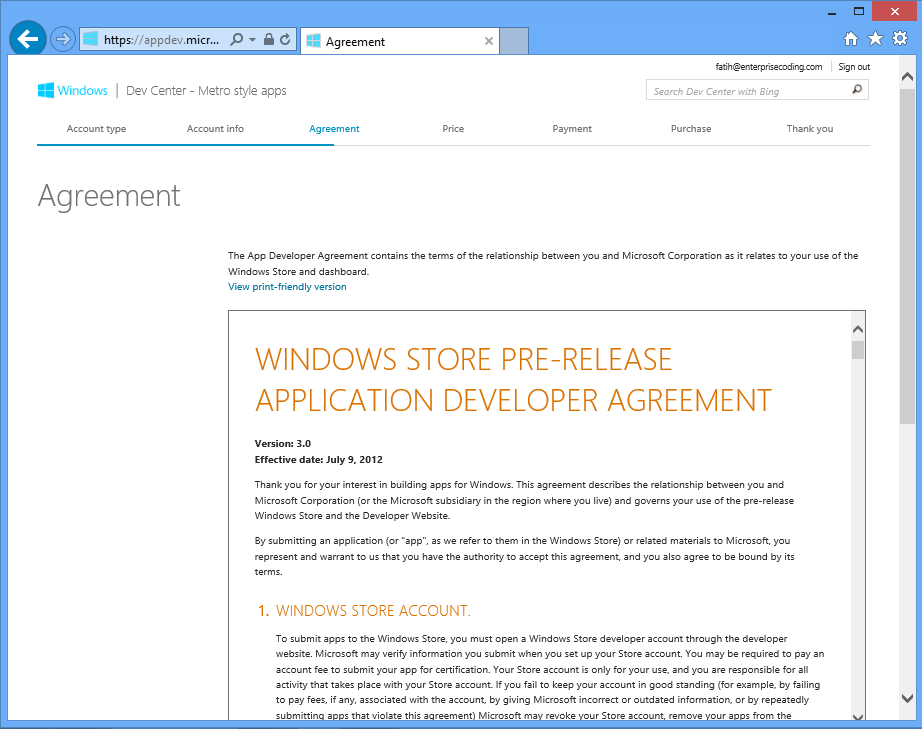
Task: Click the Windows logo in the page header
Action: tap(72, 91)
